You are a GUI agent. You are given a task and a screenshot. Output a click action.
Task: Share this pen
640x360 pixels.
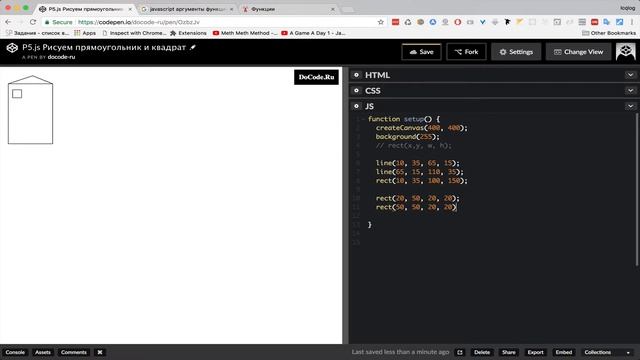[x=509, y=352]
